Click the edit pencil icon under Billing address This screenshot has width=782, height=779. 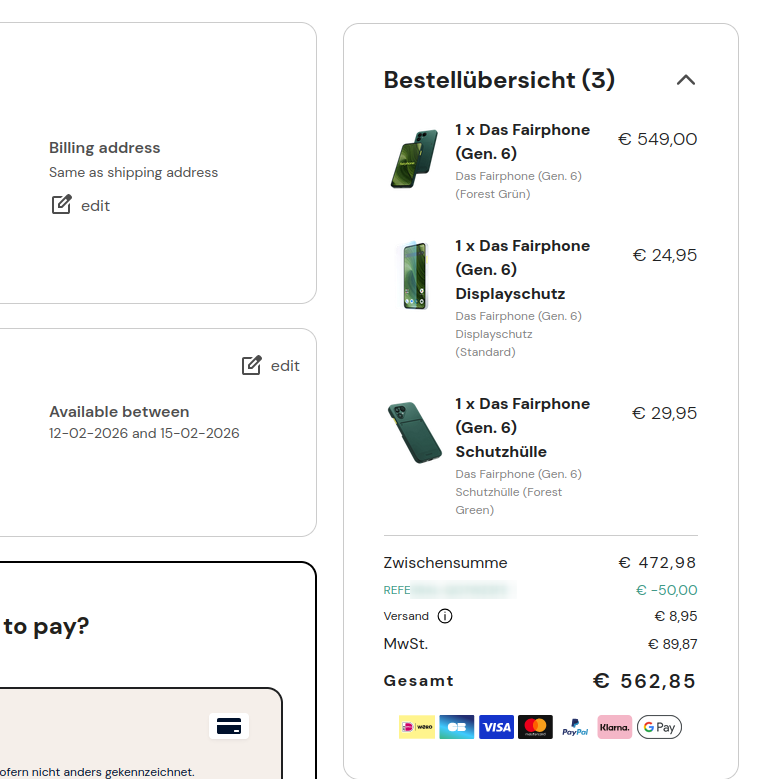click(x=62, y=205)
